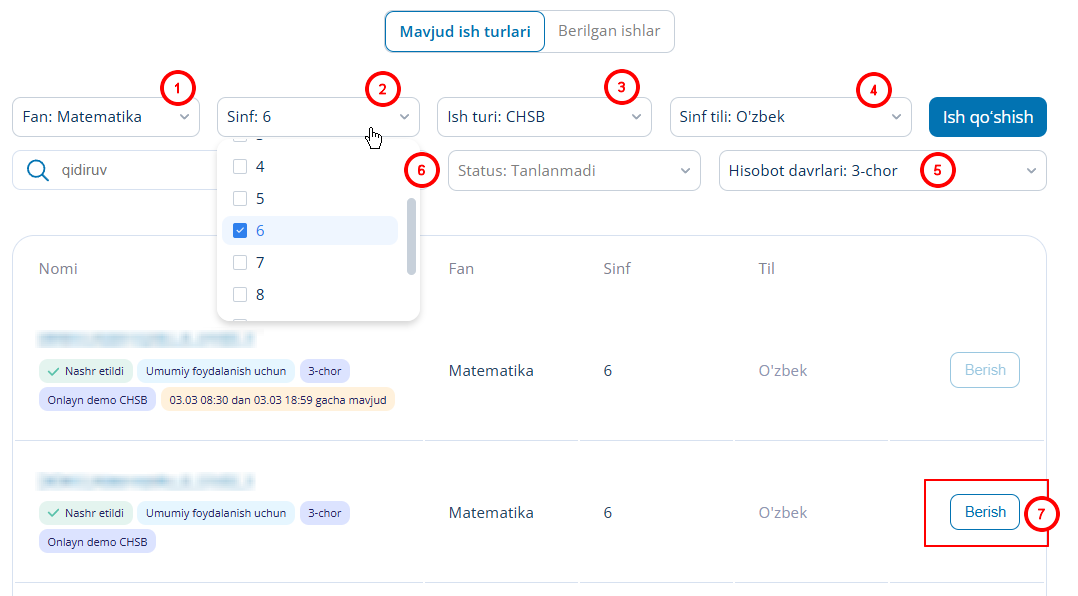Click the Hisobot davrlari chevron arrow
This screenshot has width=1078, height=596.
click(1031, 170)
